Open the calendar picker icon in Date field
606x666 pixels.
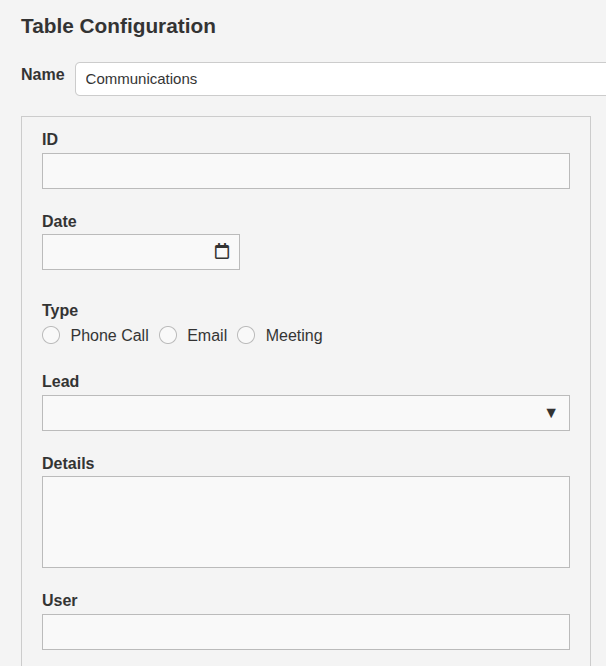(x=222, y=252)
